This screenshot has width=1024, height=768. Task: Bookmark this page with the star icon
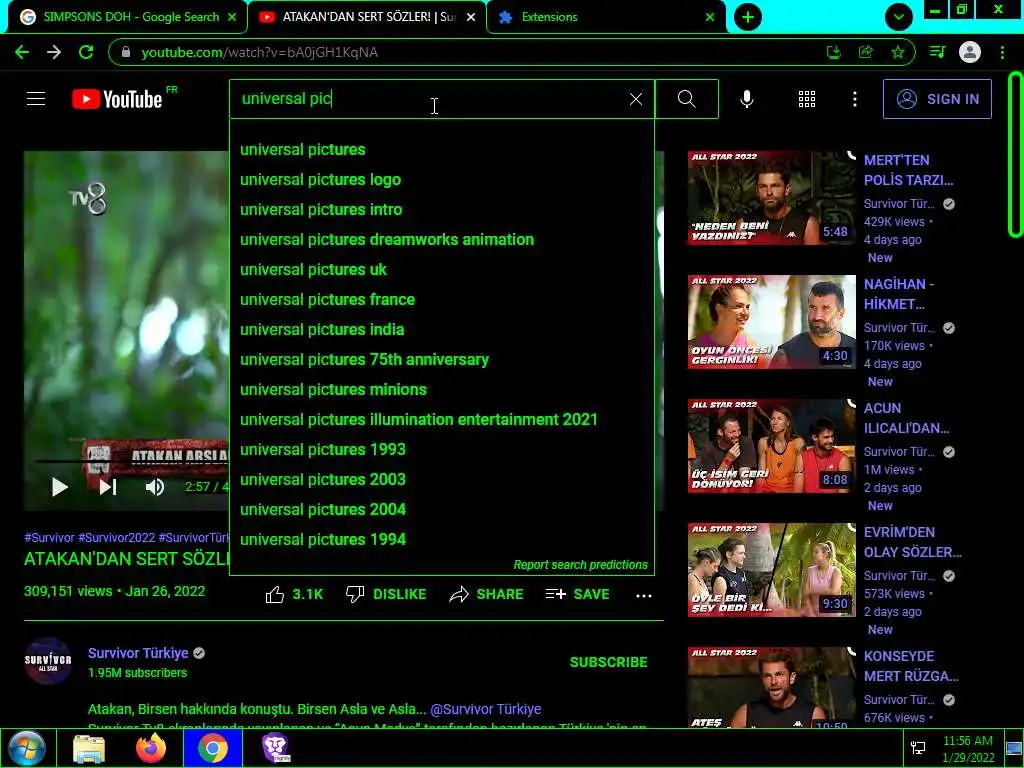coord(897,52)
